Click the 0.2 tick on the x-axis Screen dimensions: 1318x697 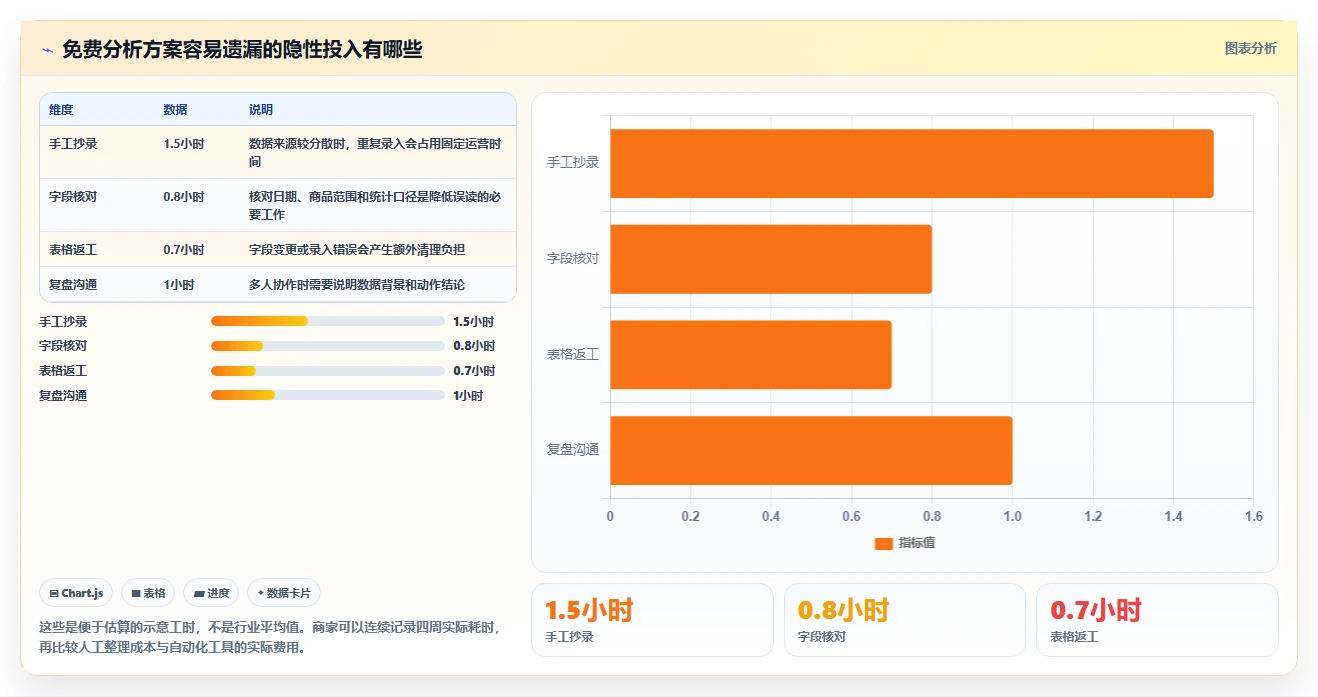click(x=691, y=517)
